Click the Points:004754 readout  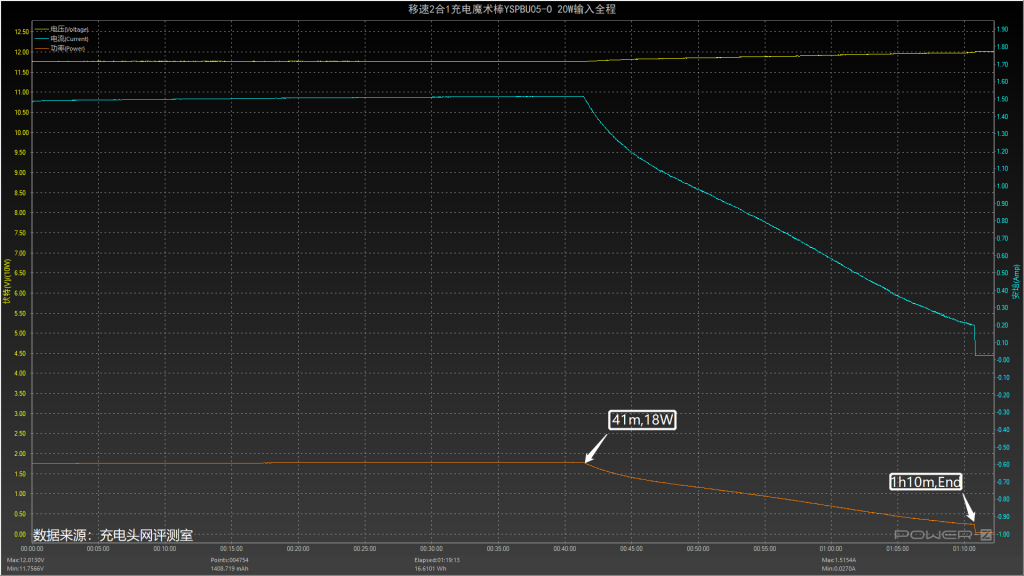tap(229, 560)
